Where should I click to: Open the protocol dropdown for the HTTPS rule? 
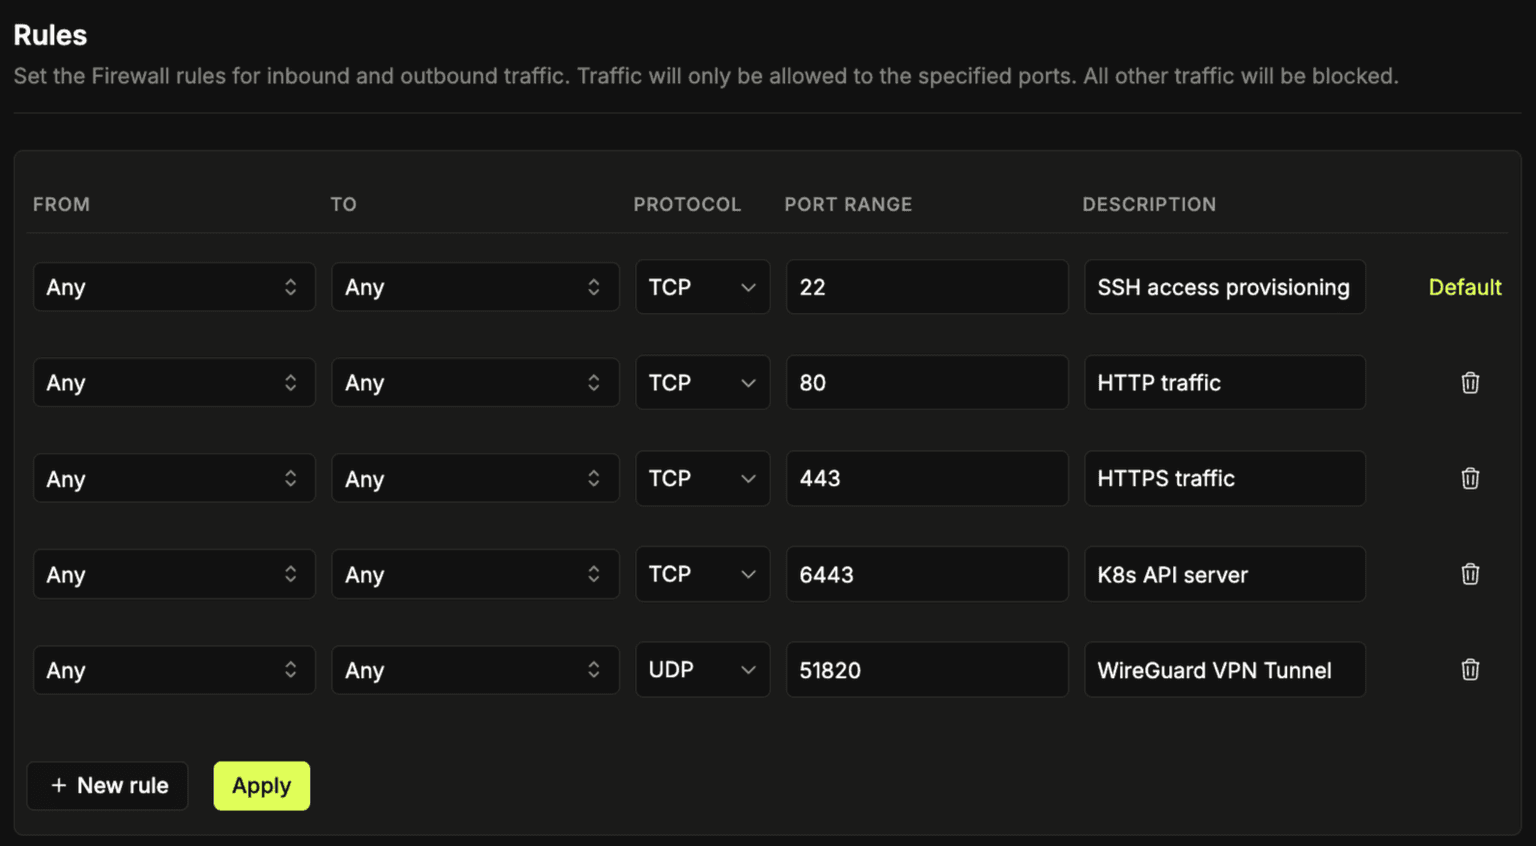(x=702, y=478)
